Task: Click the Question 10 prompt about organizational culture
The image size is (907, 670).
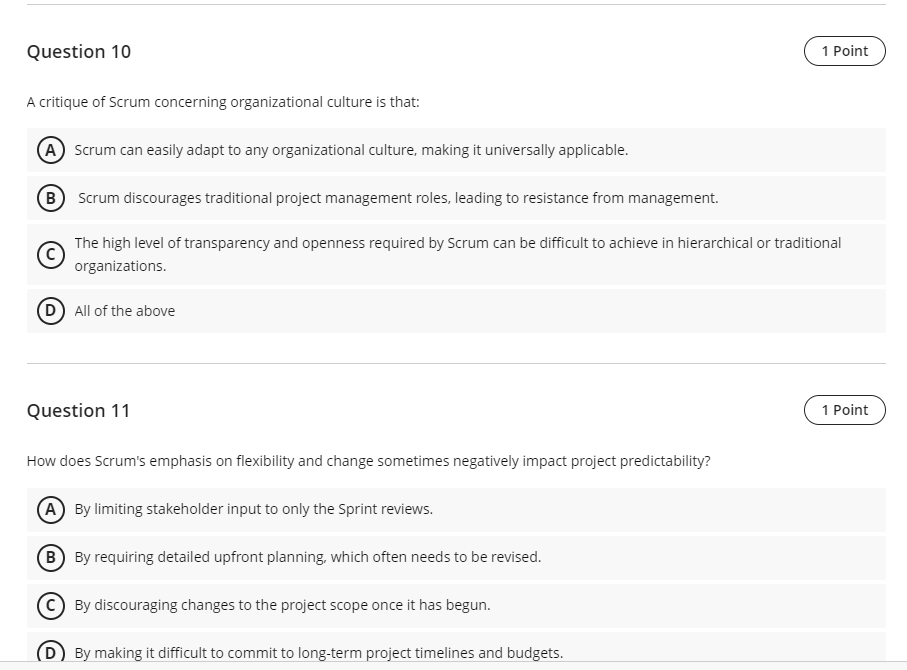Action: click(222, 101)
